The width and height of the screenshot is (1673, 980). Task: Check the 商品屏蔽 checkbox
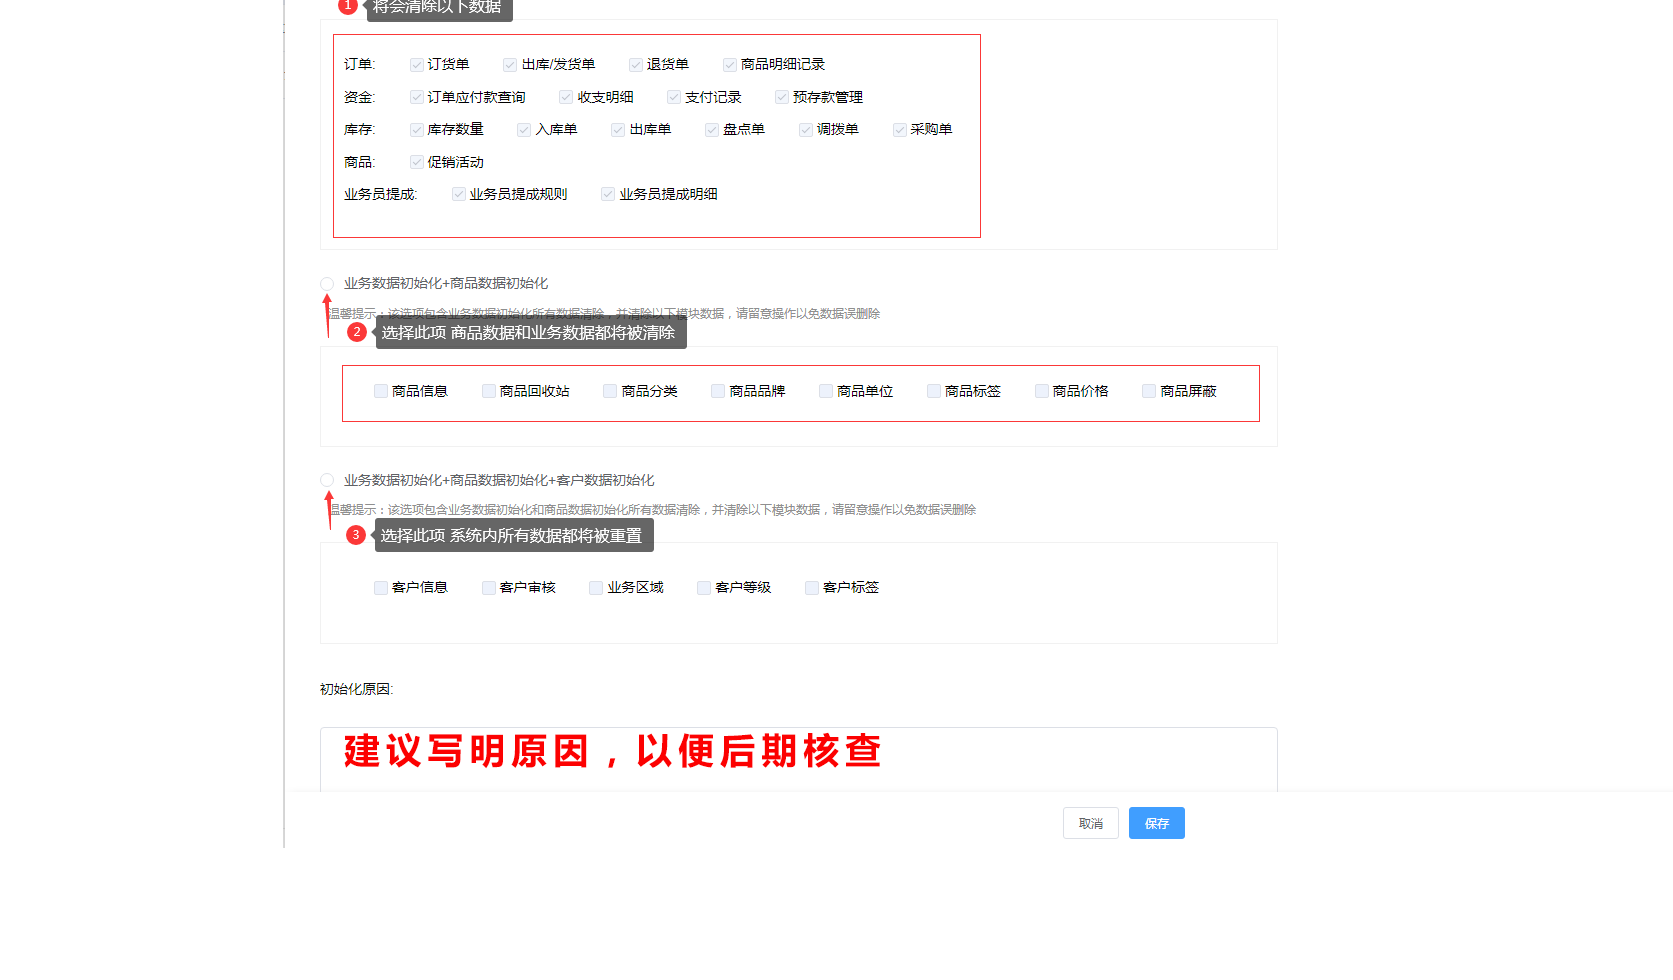1149,391
